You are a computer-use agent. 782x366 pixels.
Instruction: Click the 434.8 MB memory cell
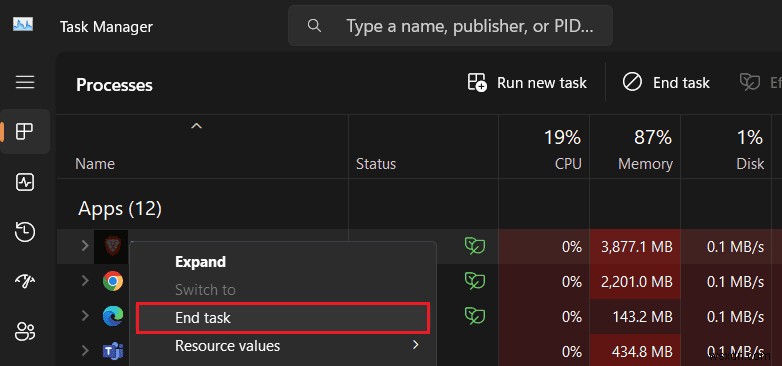point(635,351)
